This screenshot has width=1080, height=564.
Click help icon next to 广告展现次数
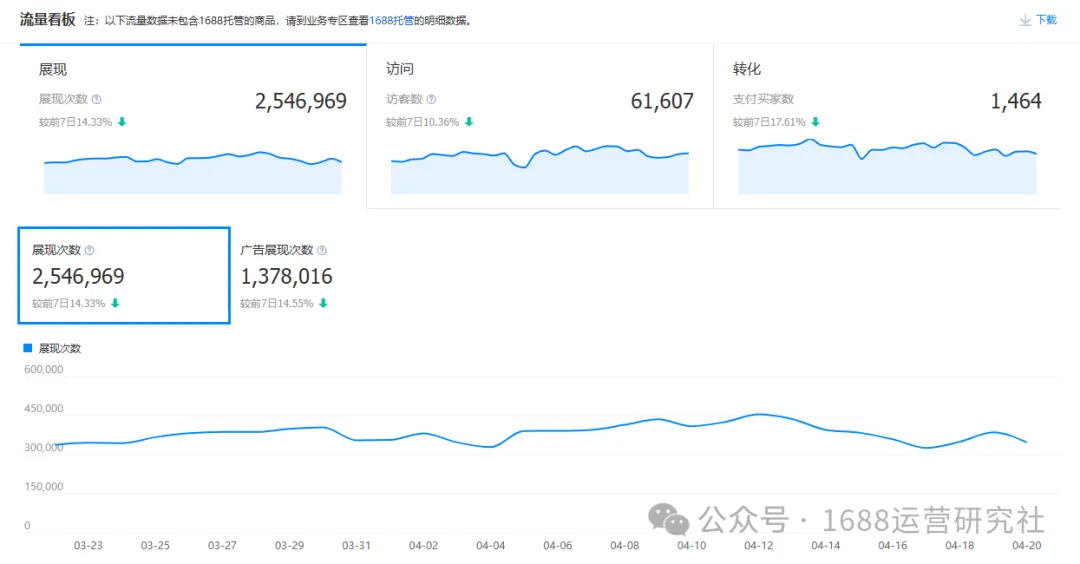(x=322, y=251)
